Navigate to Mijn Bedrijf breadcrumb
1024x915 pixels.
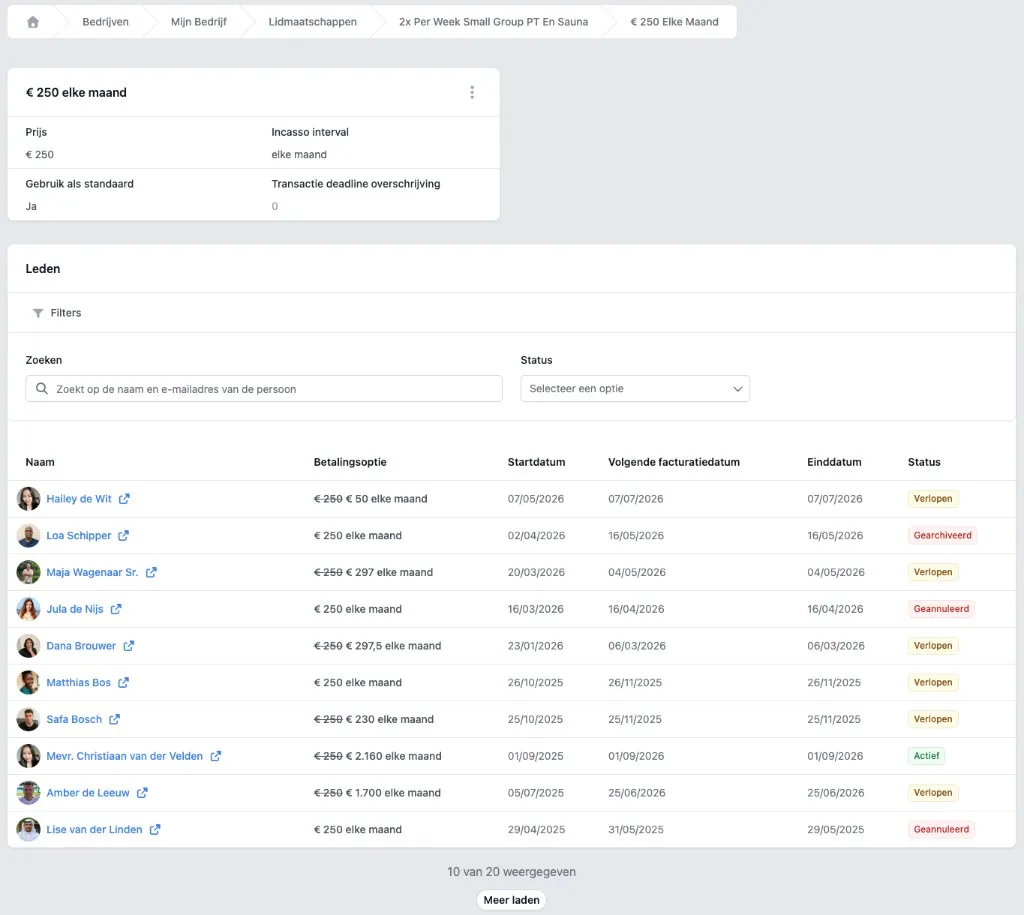point(199,22)
